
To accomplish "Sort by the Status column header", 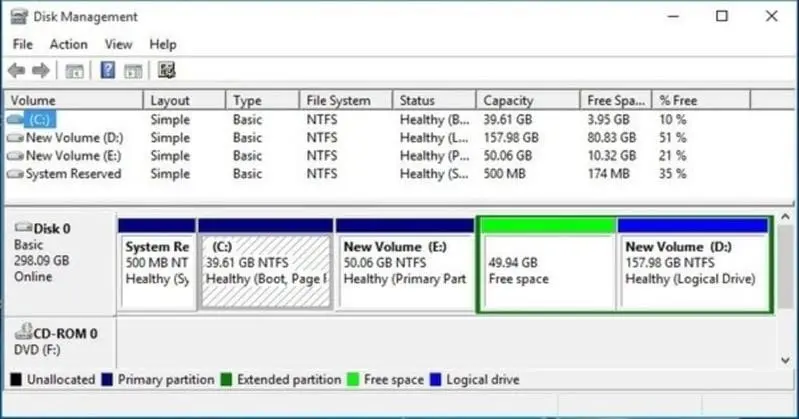I will click(x=435, y=100).
